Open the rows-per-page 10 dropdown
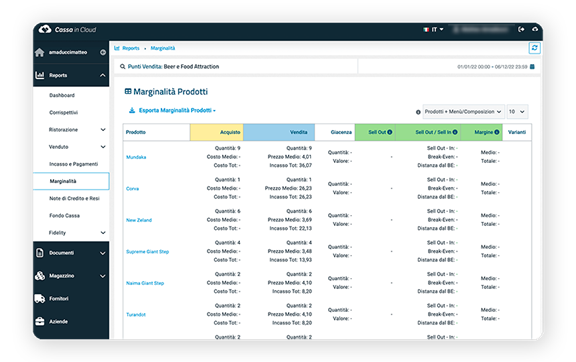The image size is (576, 362). point(517,111)
